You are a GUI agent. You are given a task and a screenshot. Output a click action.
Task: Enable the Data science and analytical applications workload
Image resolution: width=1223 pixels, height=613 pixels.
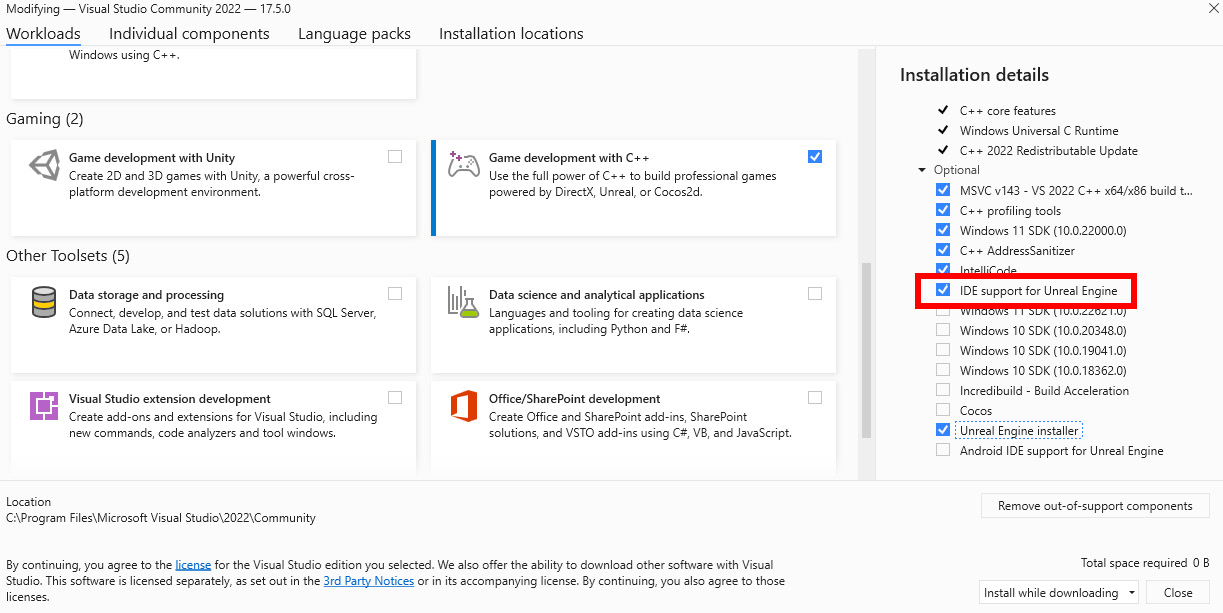click(x=815, y=293)
